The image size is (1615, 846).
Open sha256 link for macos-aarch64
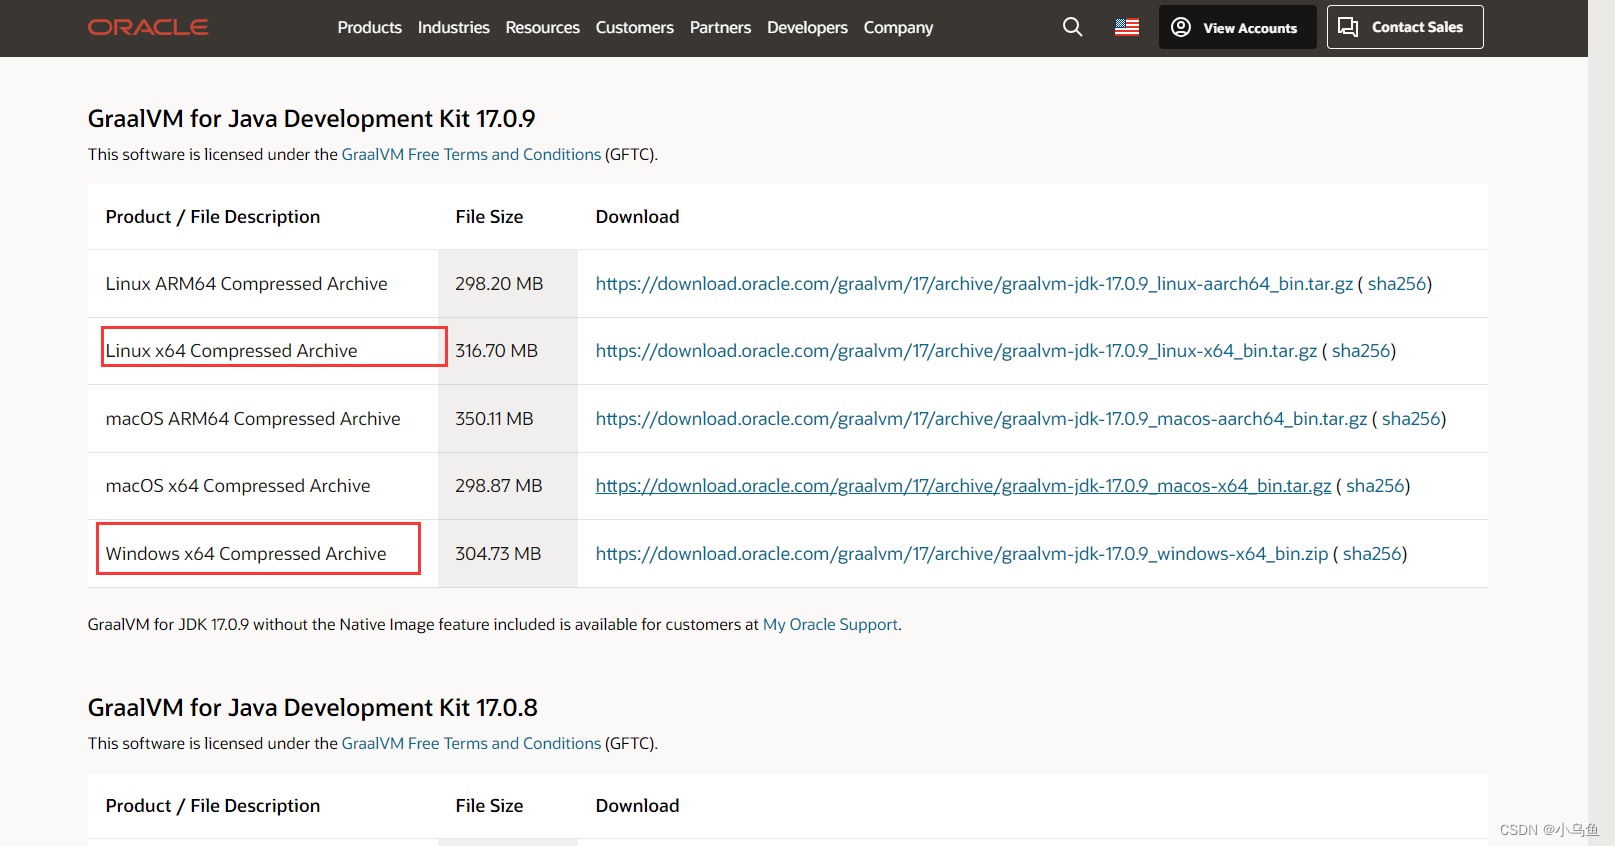click(x=1410, y=419)
